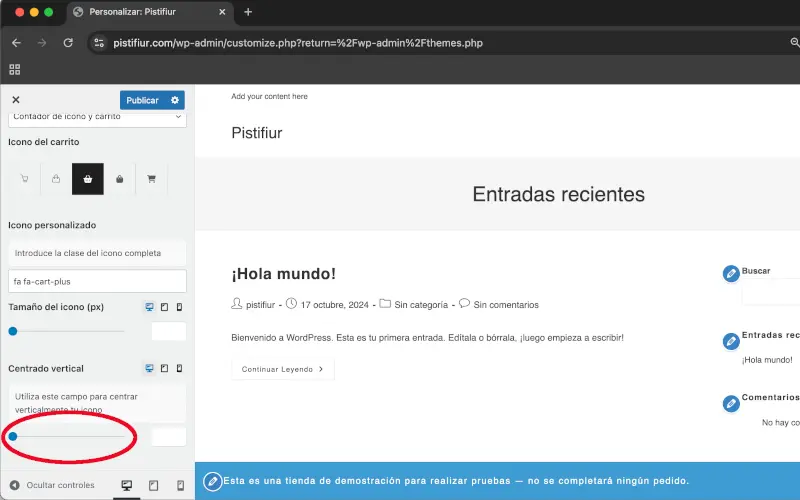Click the Entradas recientes page heading

point(559,194)
